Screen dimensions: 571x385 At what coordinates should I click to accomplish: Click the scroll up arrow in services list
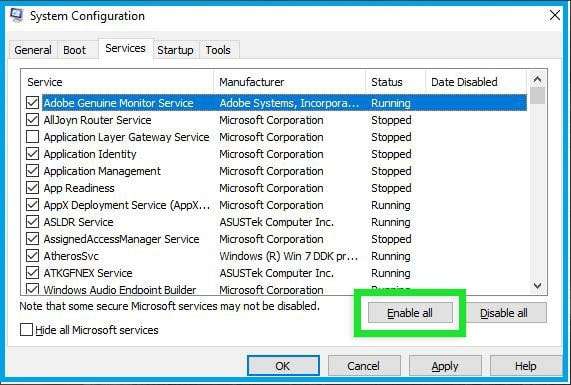tap(537, 79)
